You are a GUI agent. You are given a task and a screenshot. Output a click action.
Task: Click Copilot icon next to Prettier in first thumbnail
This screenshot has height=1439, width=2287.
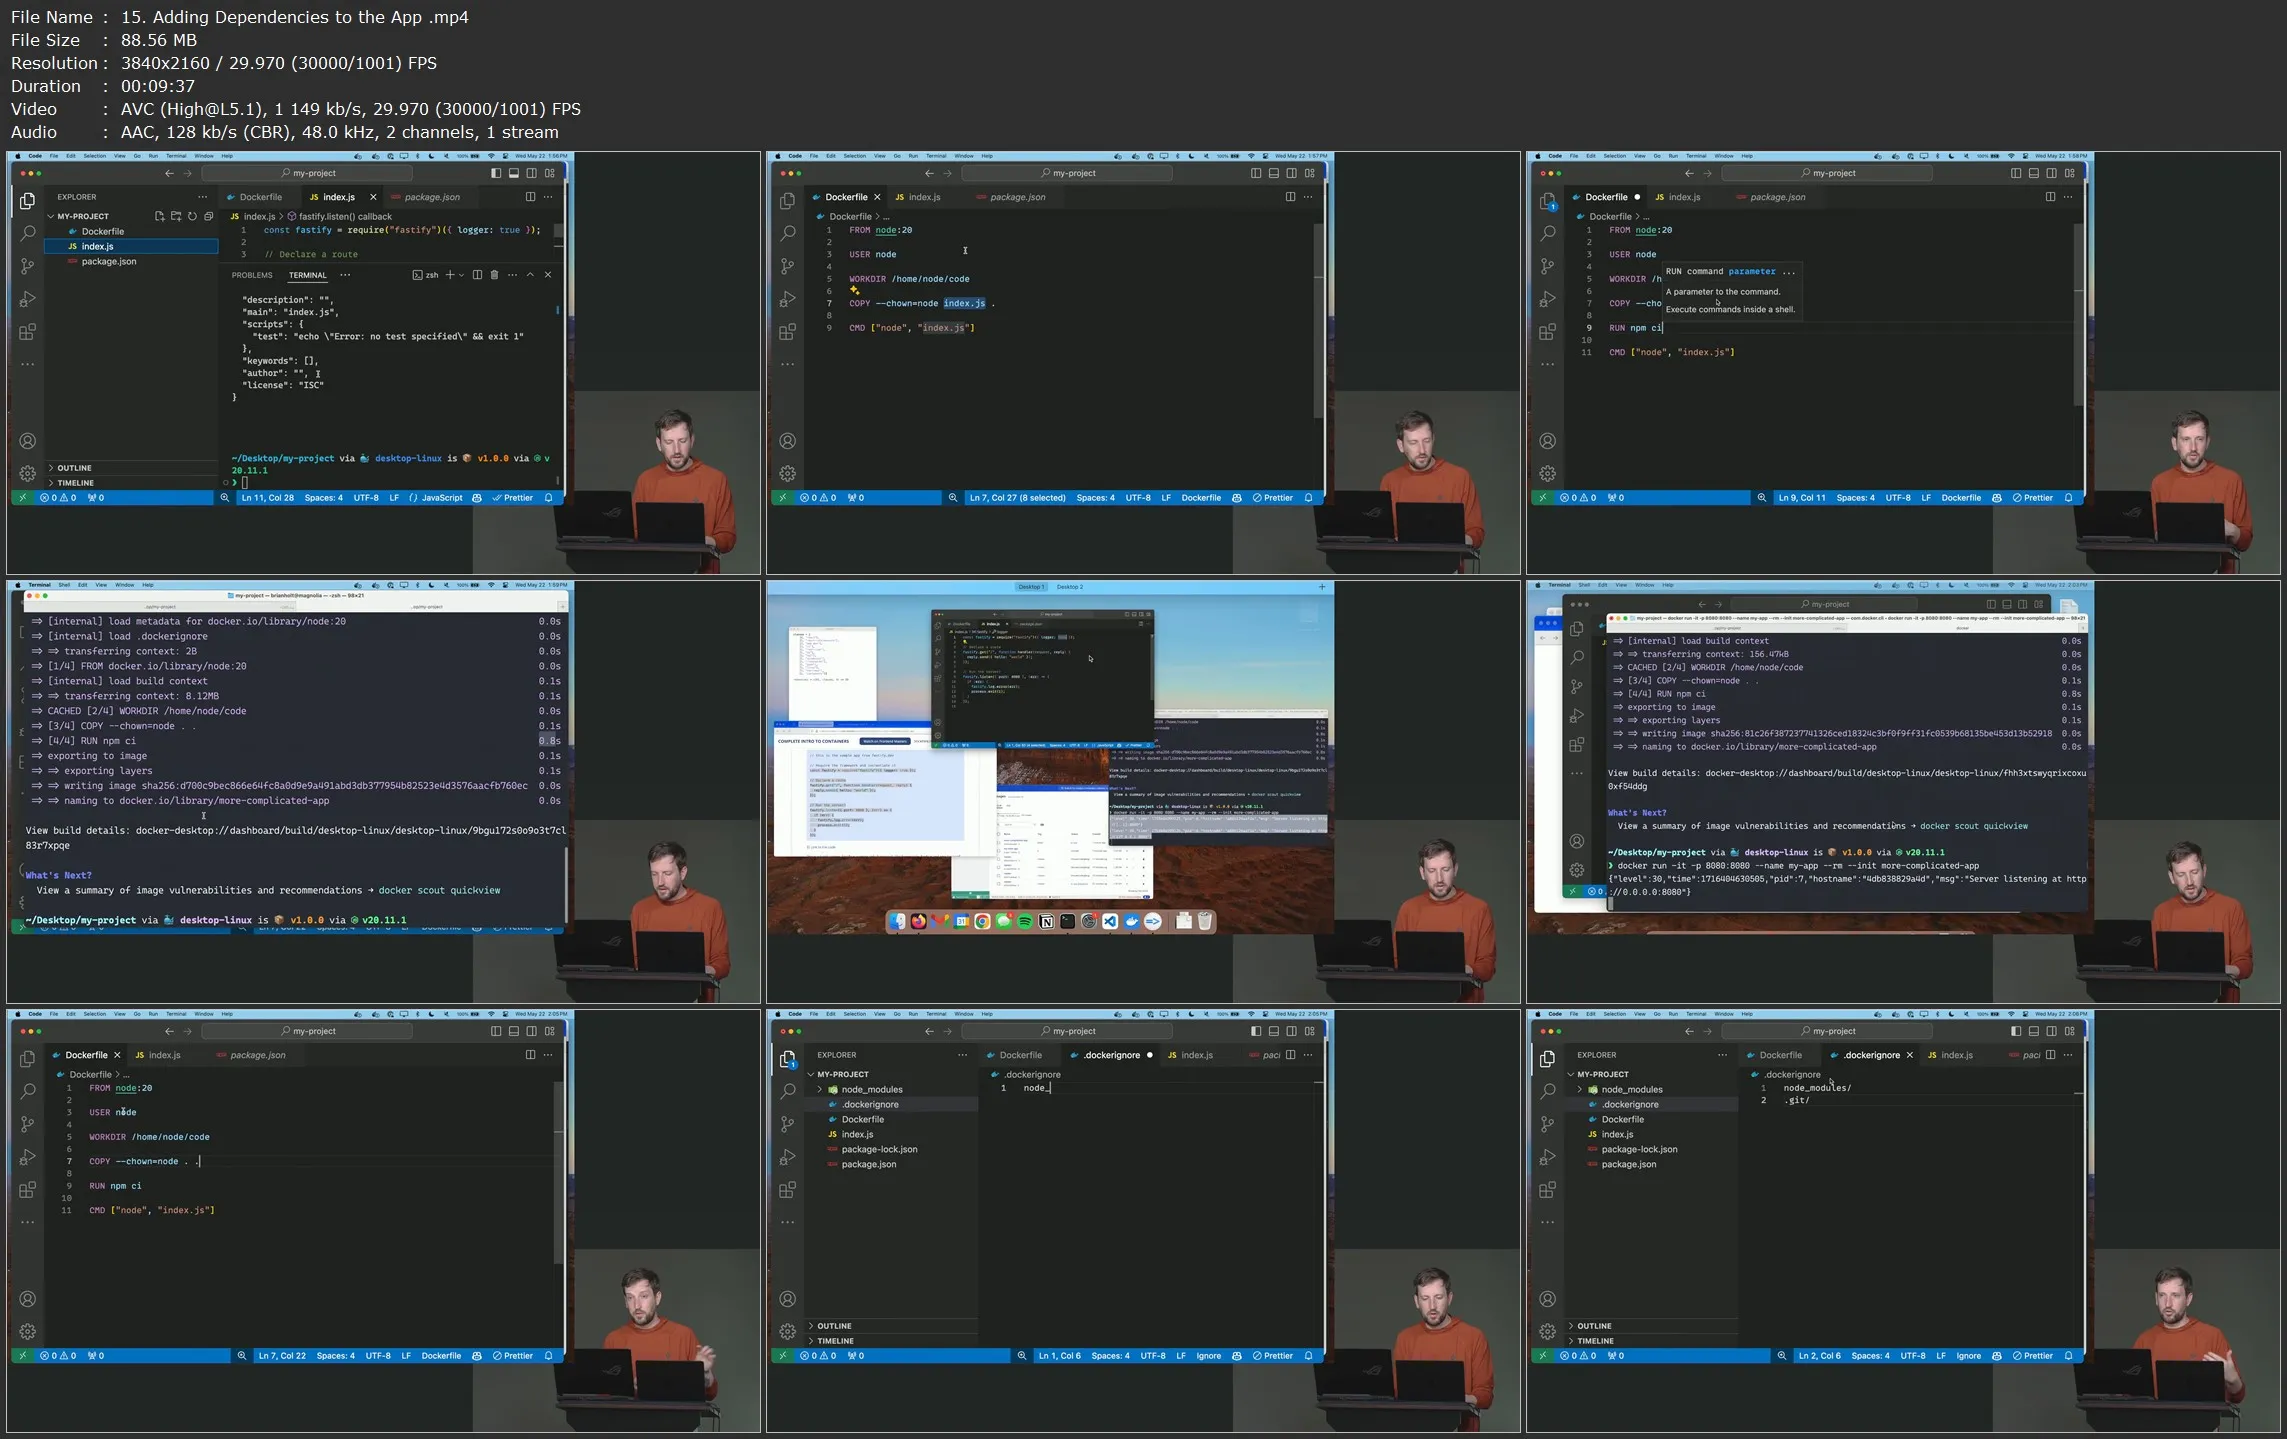[477, 498]
